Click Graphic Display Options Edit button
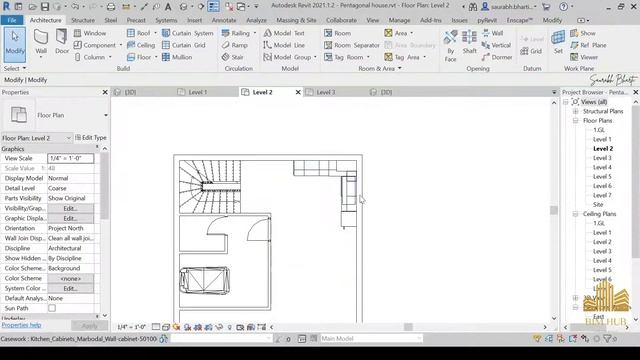640x360 pixels. [70, 218]
